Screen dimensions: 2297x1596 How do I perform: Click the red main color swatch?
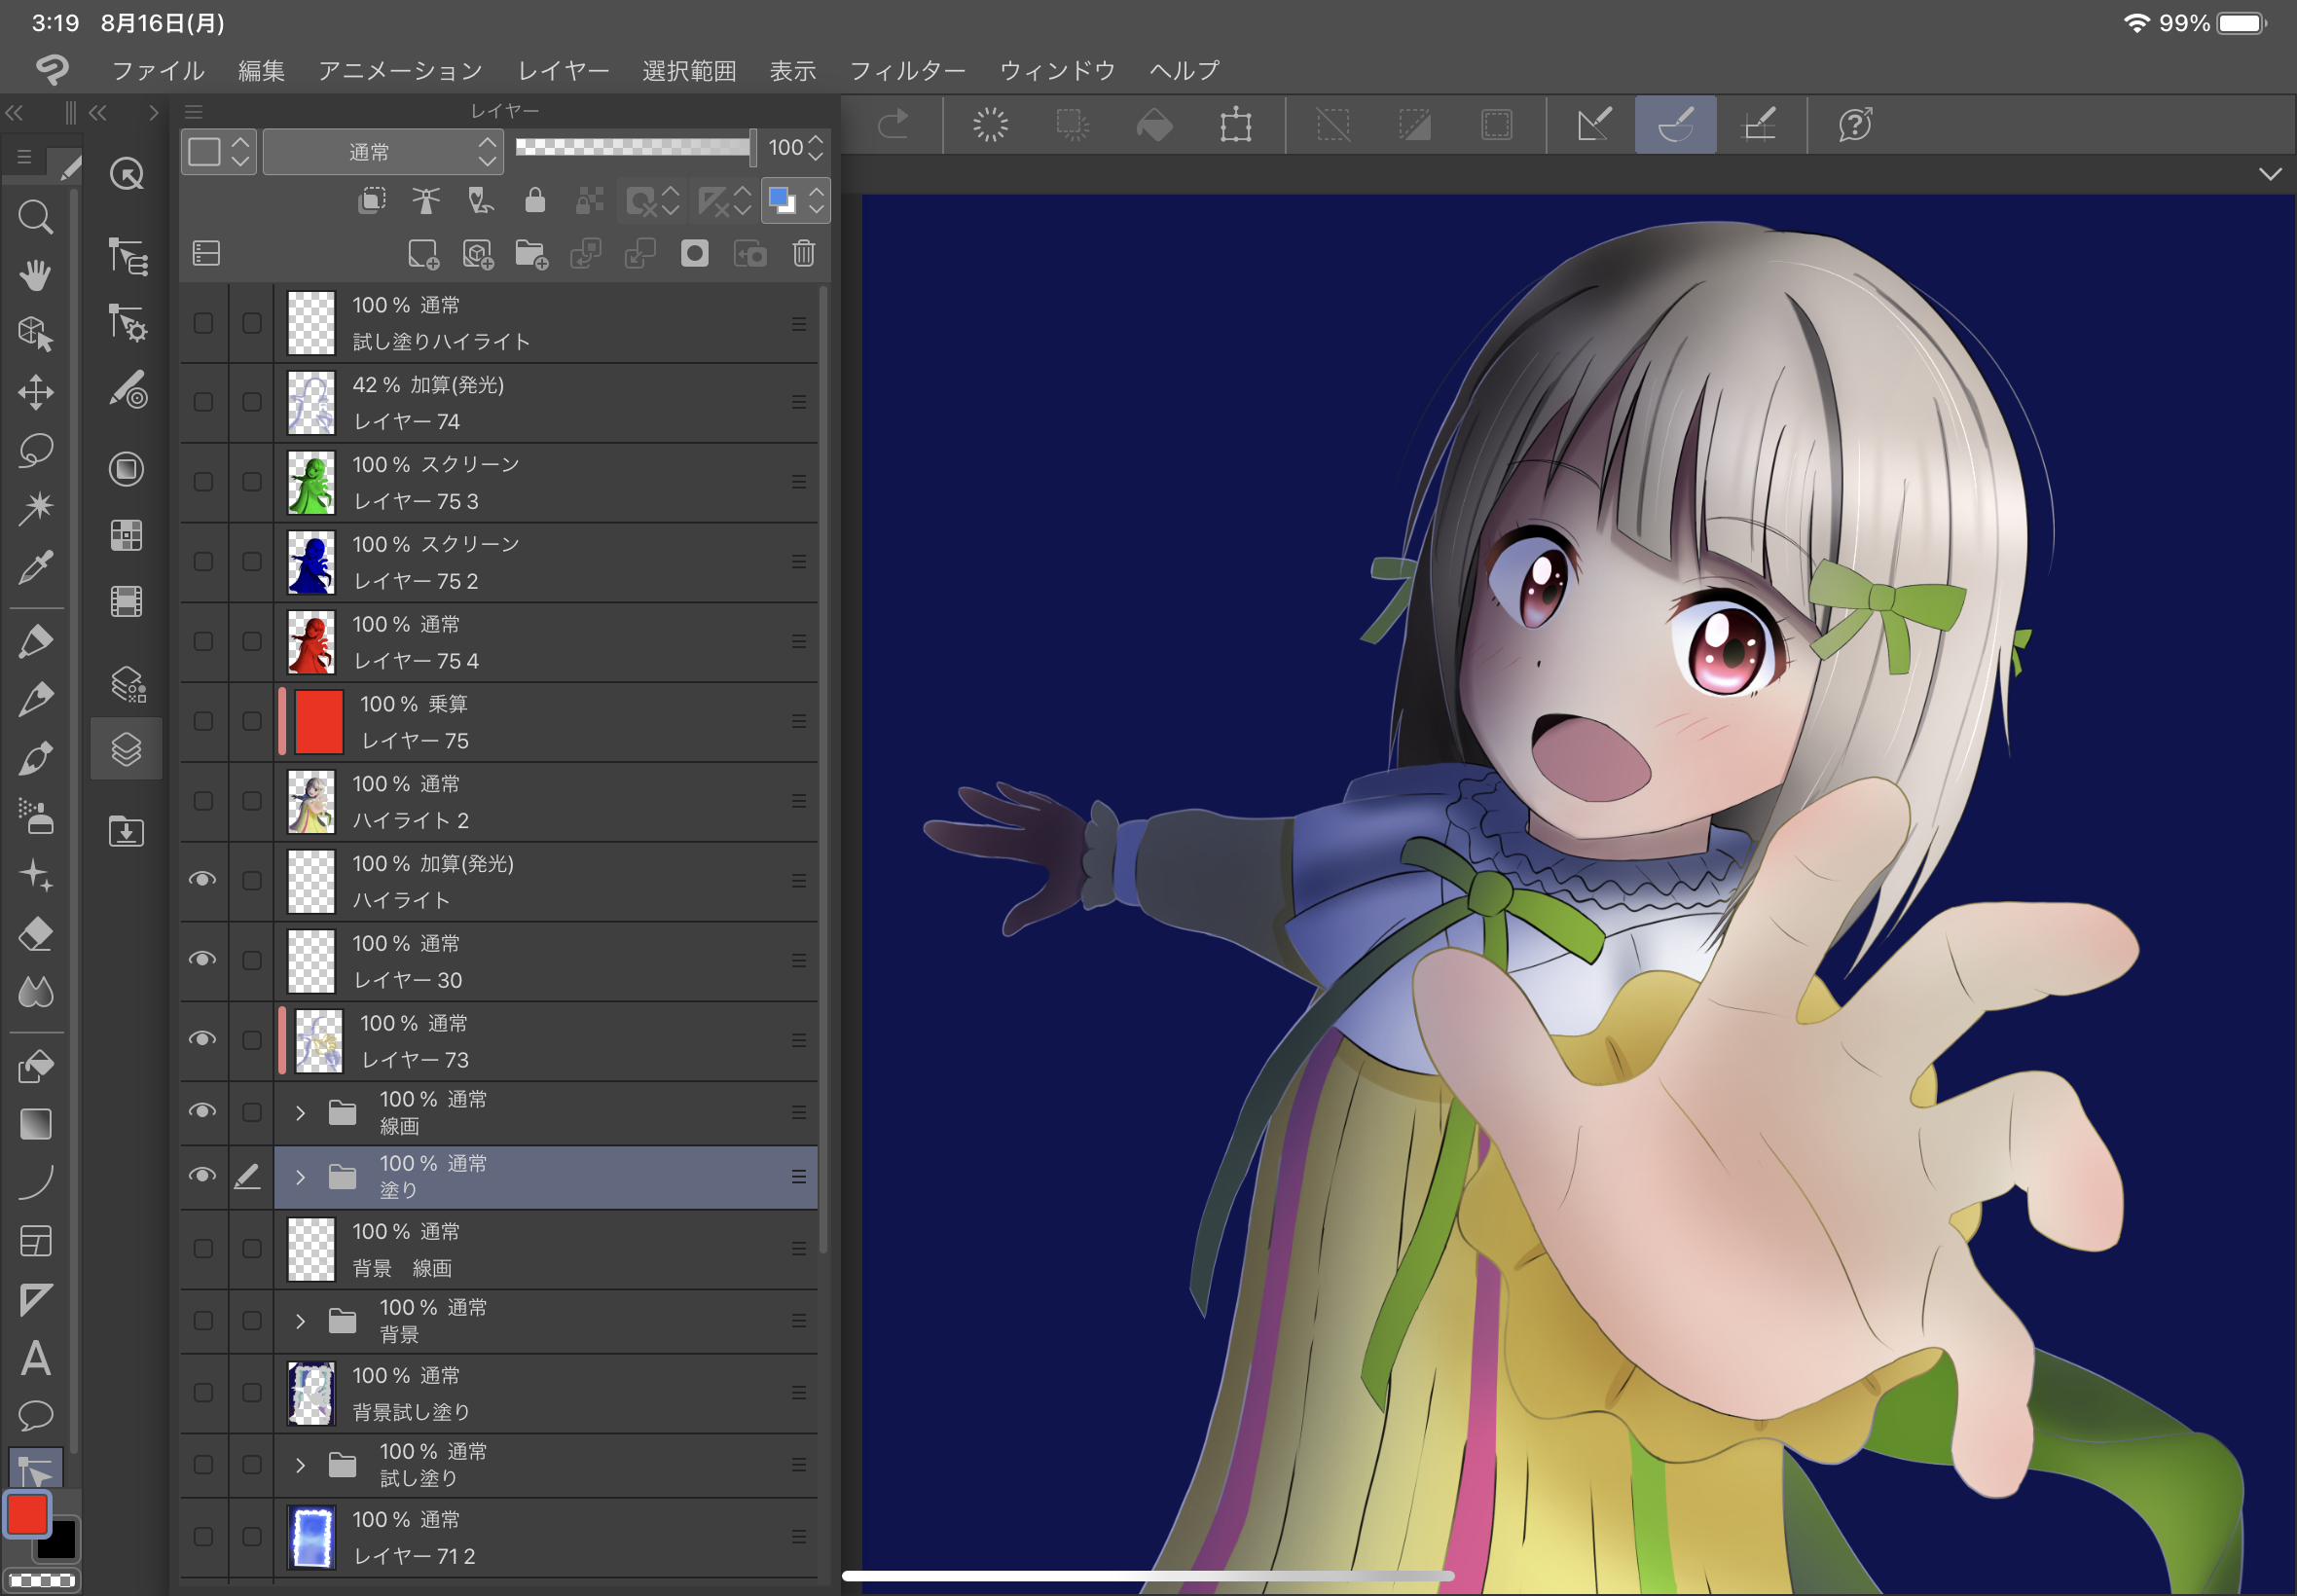point(27,1513)
